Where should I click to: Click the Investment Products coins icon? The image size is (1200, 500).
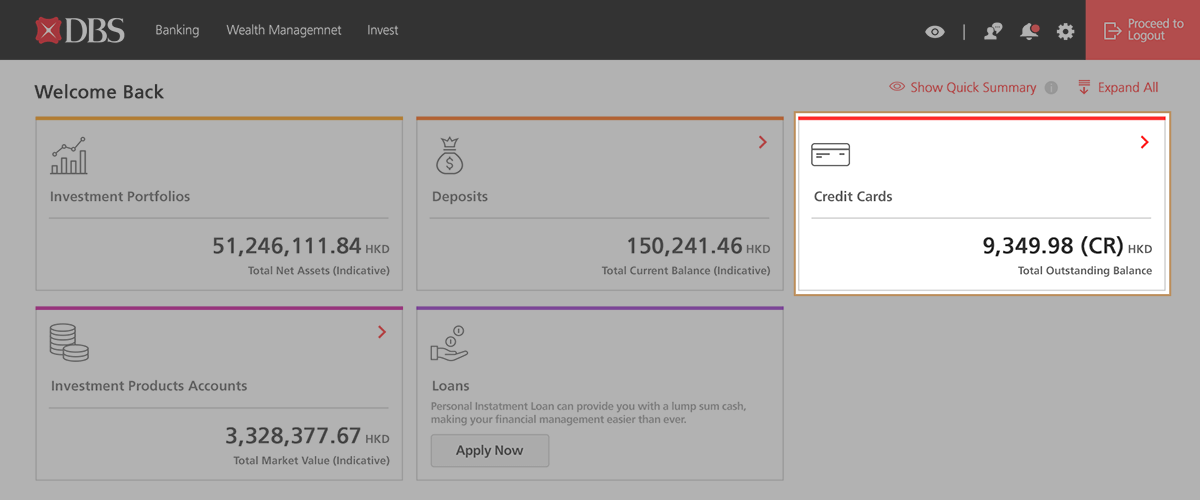click(x=69, y=342)
